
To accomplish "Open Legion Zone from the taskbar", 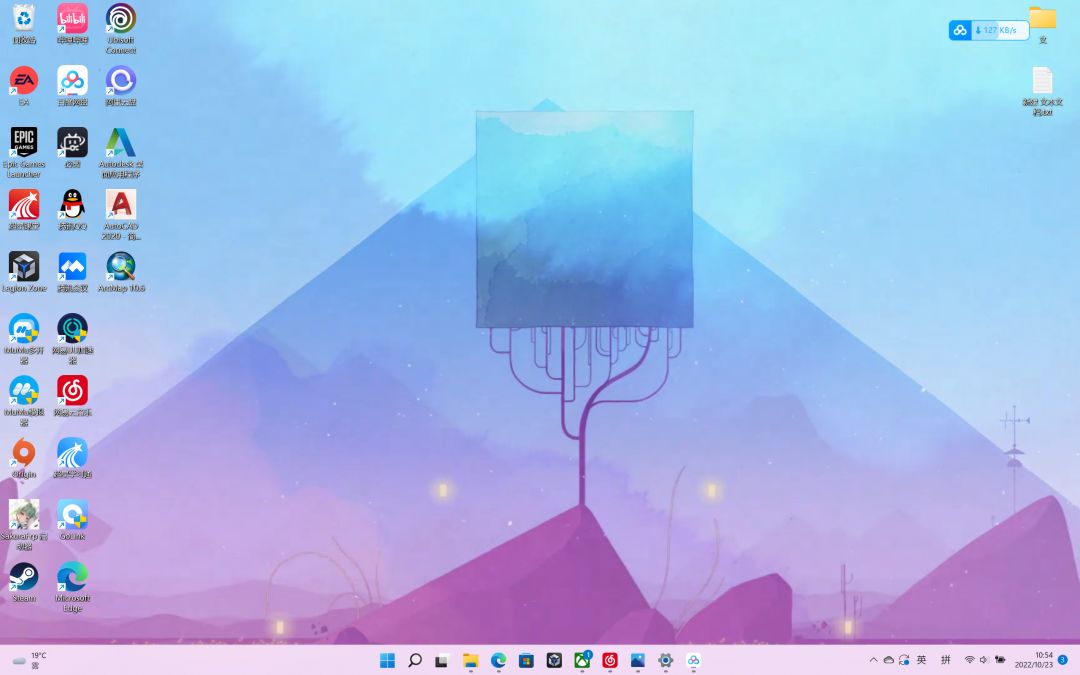I will point(554,661).
